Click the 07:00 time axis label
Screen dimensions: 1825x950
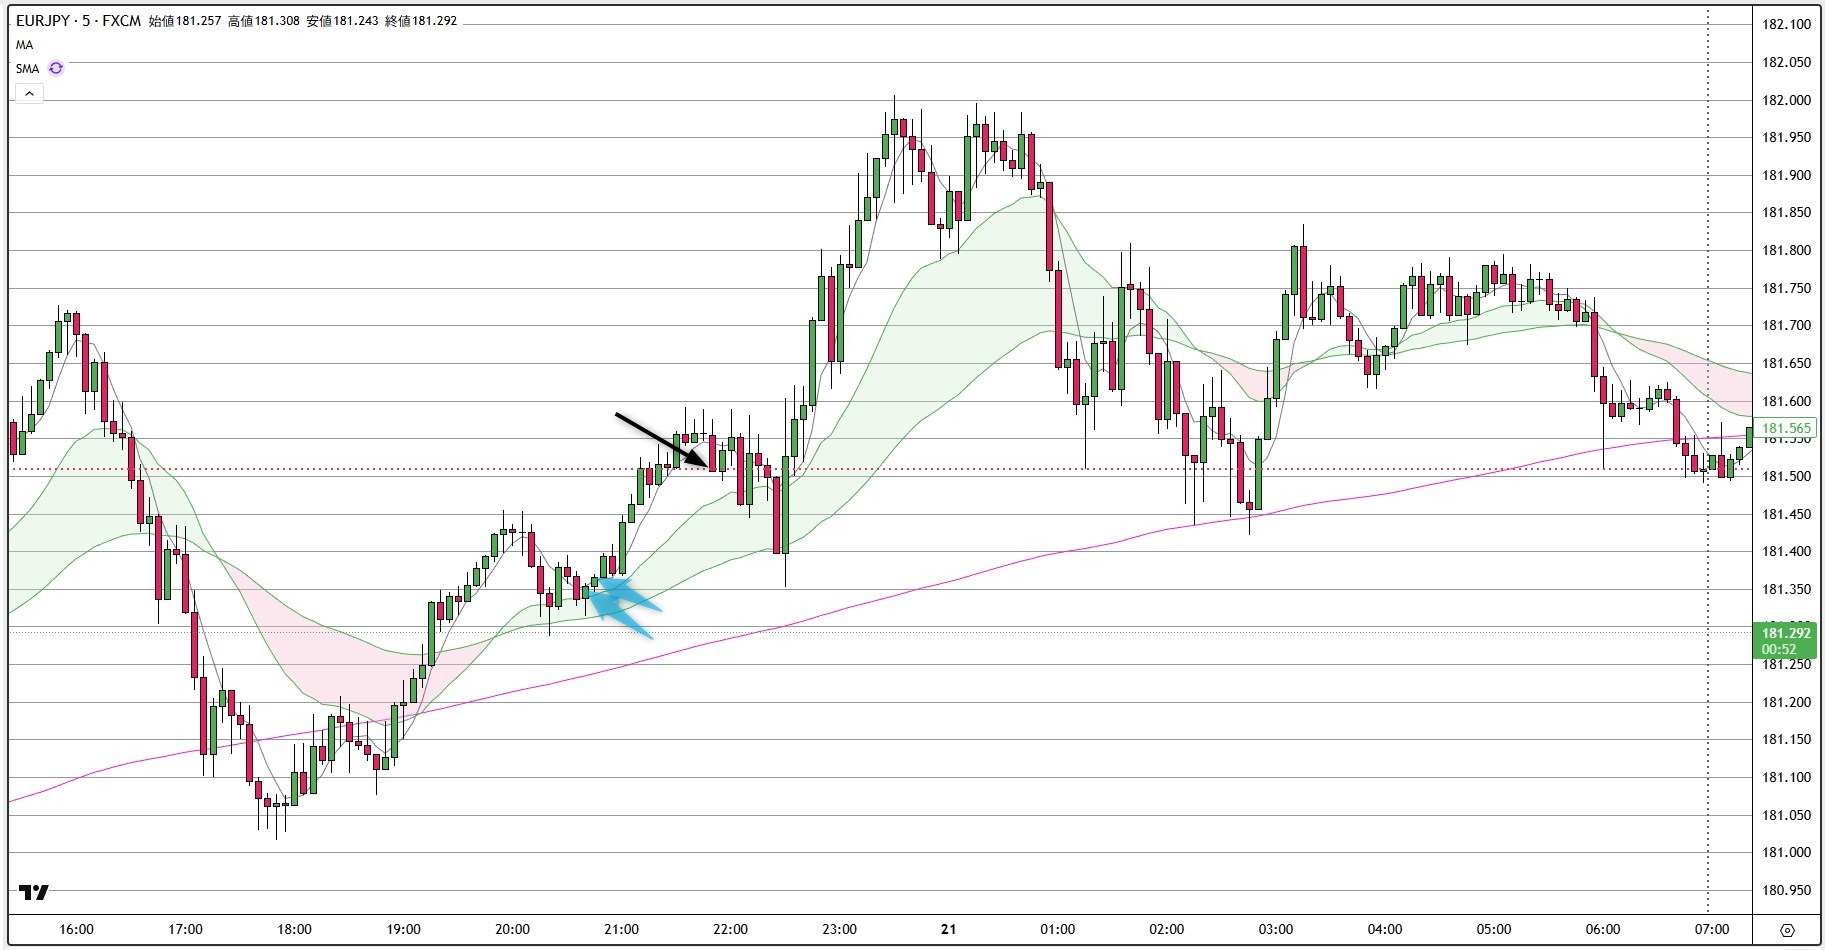pyautogui.click(x=1712, y=929)
